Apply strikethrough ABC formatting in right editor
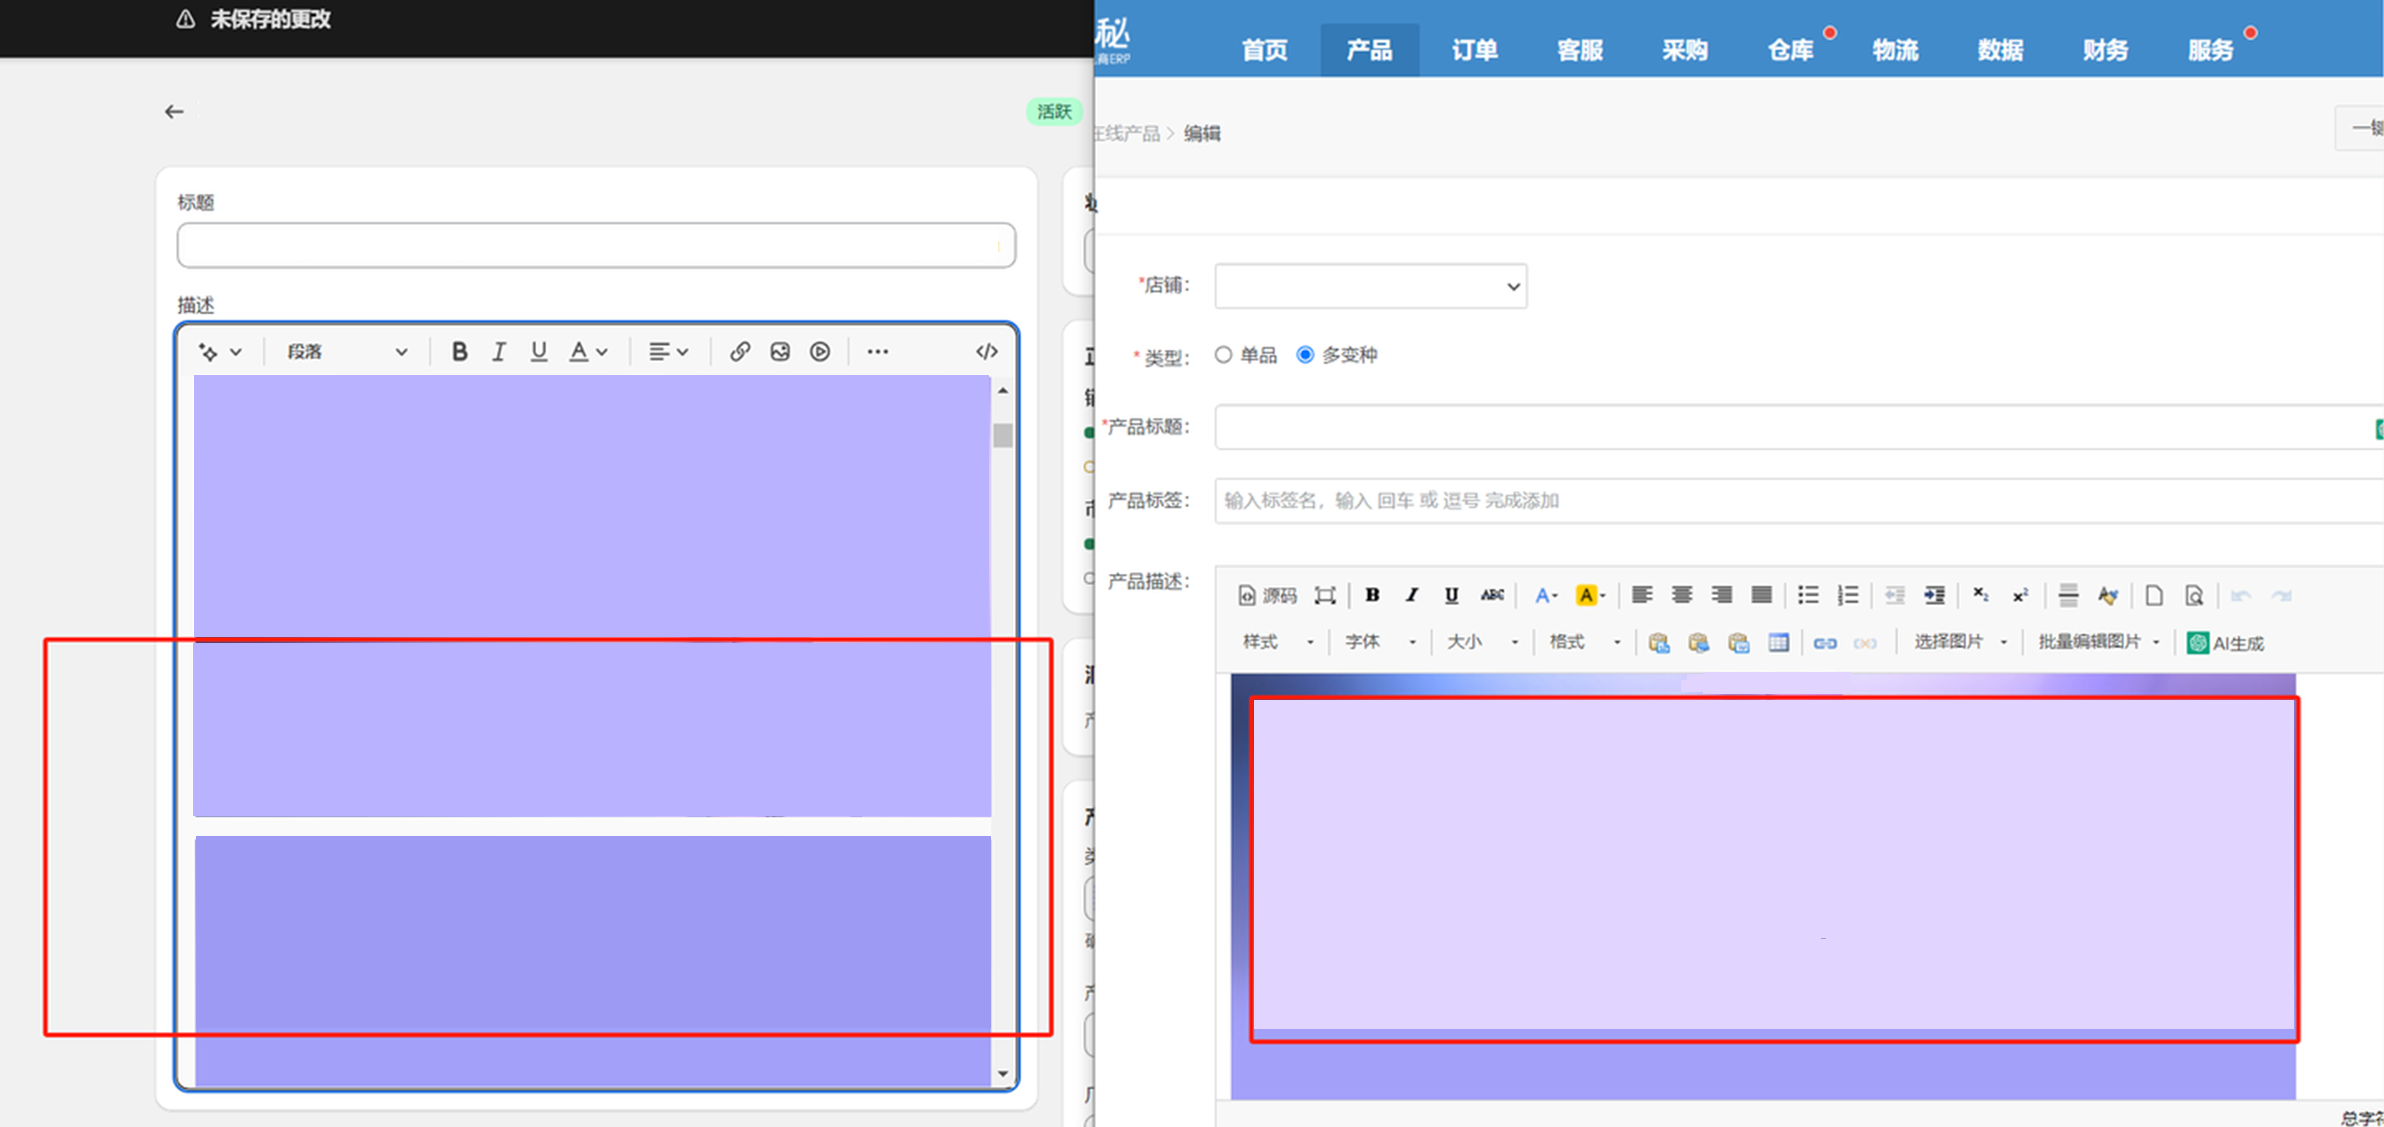Viewport: 2384px width, 1127px height. (1492, 595)
